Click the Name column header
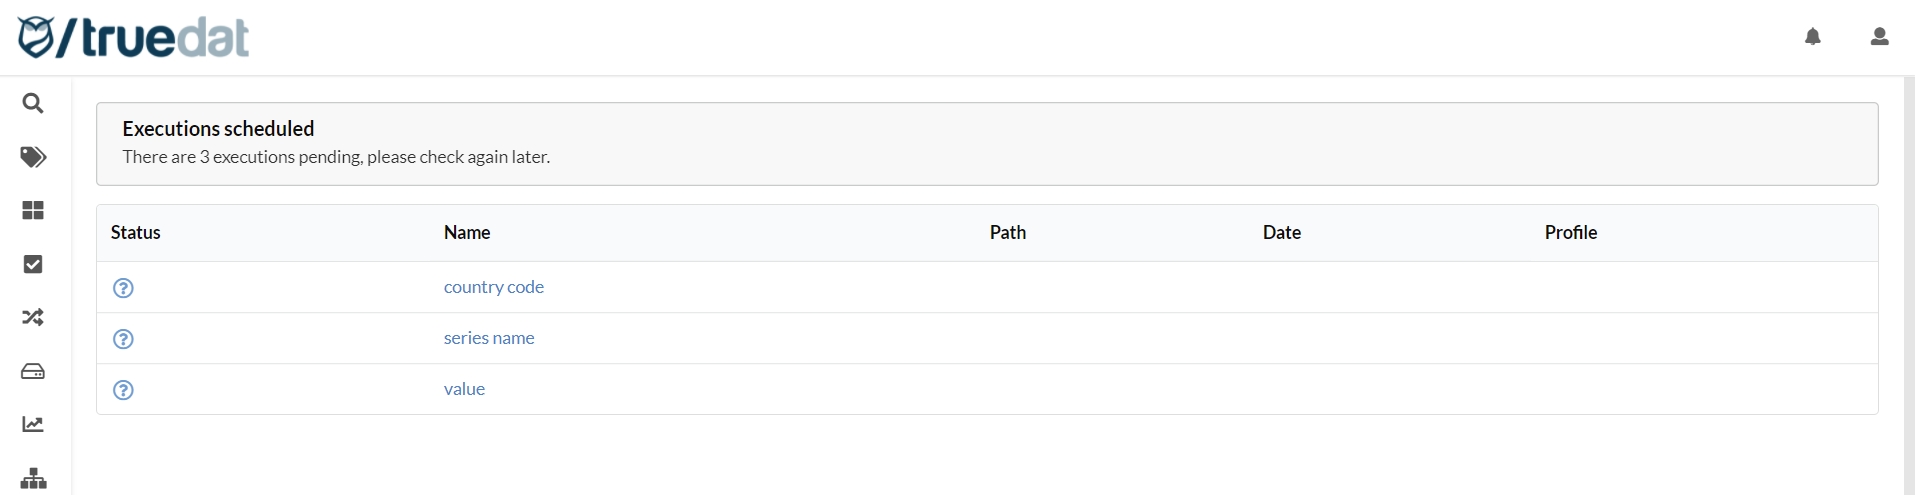The width and height of the screenshot is (1915, 495). (x=466, y=232)
